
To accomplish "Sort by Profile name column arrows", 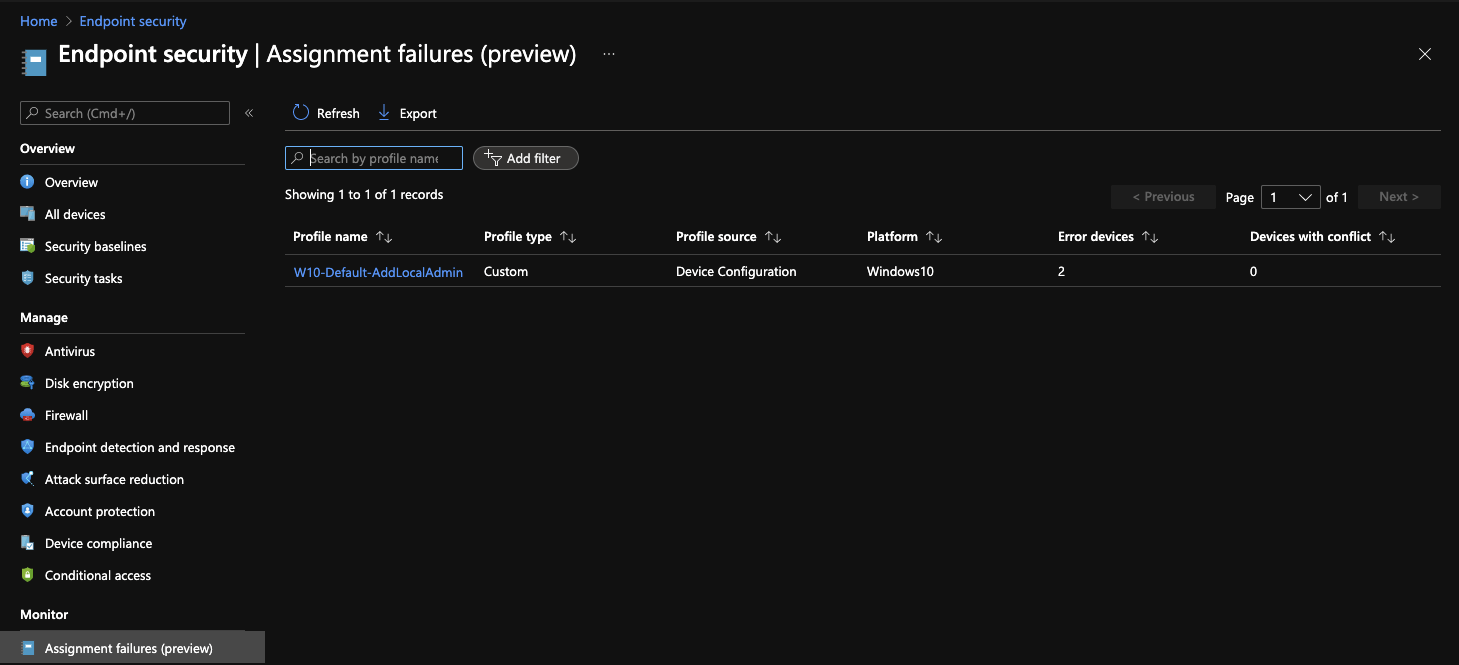I will coord(384,237).
